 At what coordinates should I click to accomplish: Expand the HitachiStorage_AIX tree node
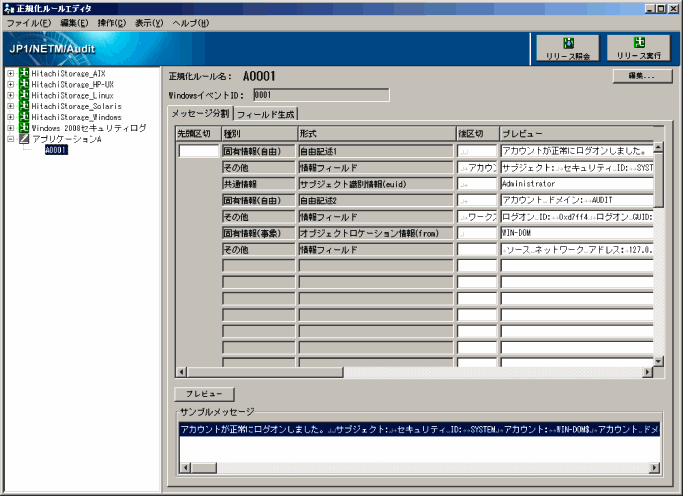[x=10, y=74]
